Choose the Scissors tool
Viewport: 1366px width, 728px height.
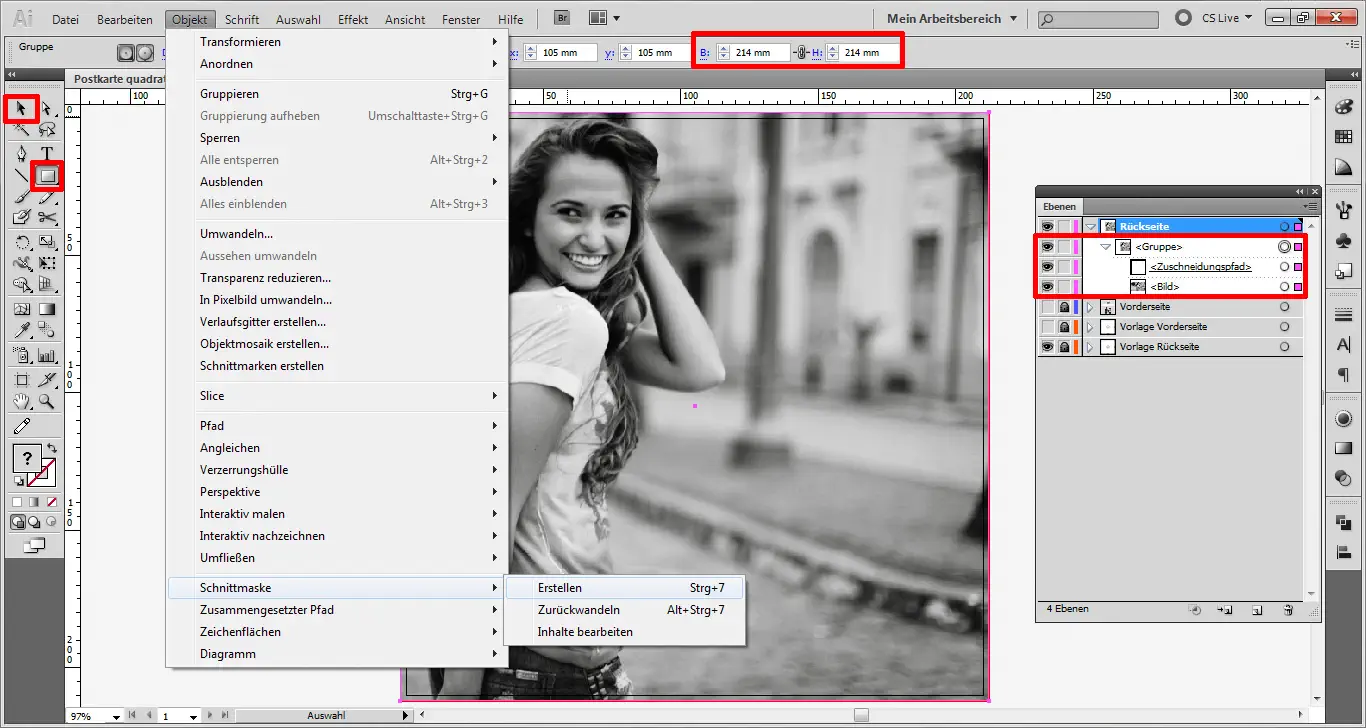coord(47,218)
